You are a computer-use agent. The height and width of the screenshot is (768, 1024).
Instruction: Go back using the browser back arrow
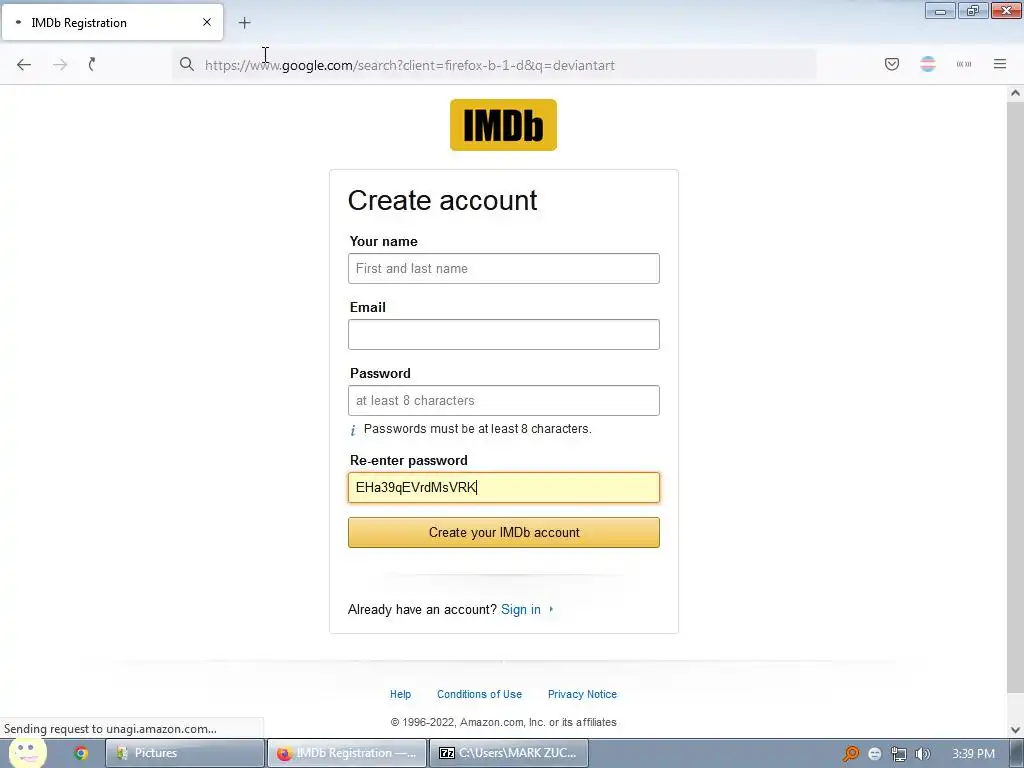tap(24, 65)
